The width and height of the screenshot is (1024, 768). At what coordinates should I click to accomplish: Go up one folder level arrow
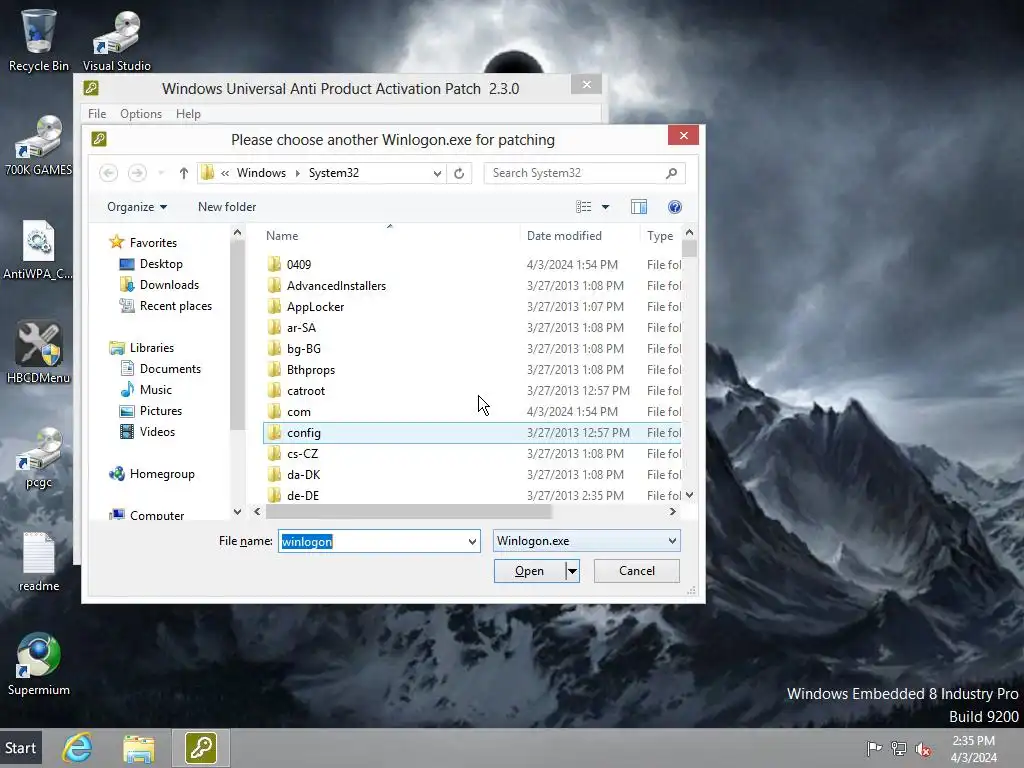click(184, 173)
